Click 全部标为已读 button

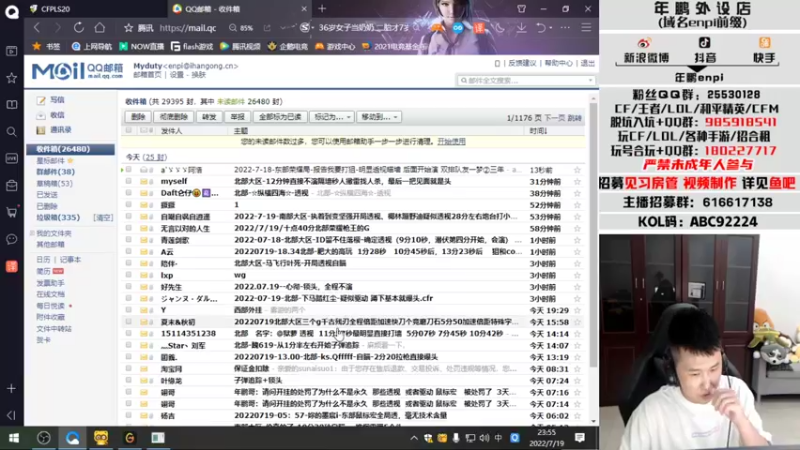[x=280, y=117]
